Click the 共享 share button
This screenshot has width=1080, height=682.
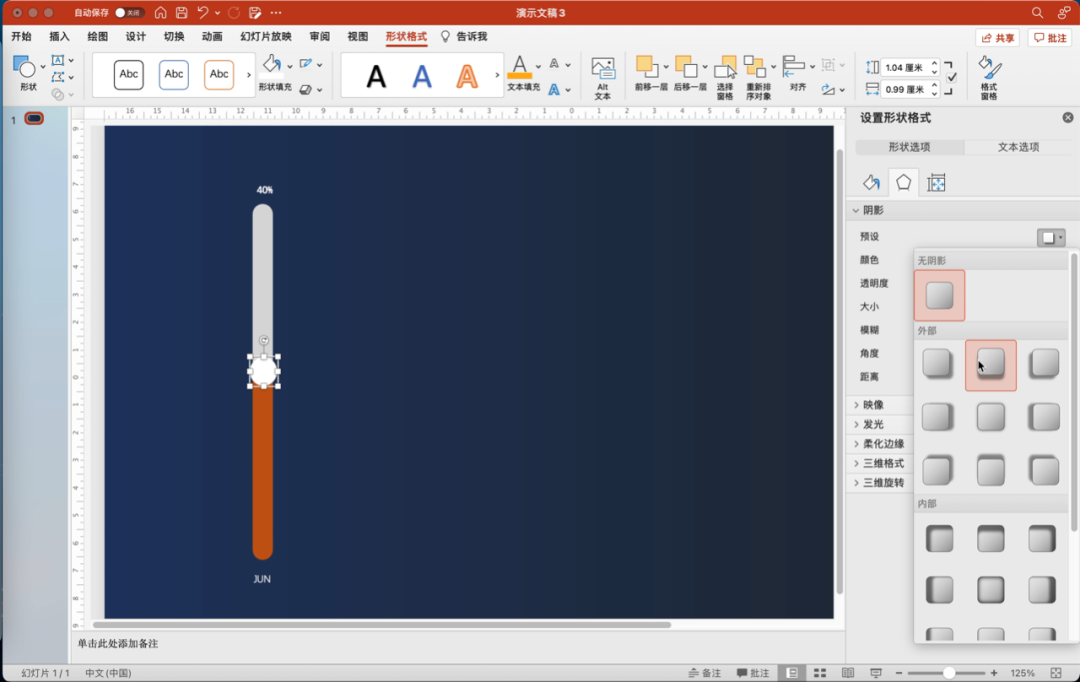[997, 37]
